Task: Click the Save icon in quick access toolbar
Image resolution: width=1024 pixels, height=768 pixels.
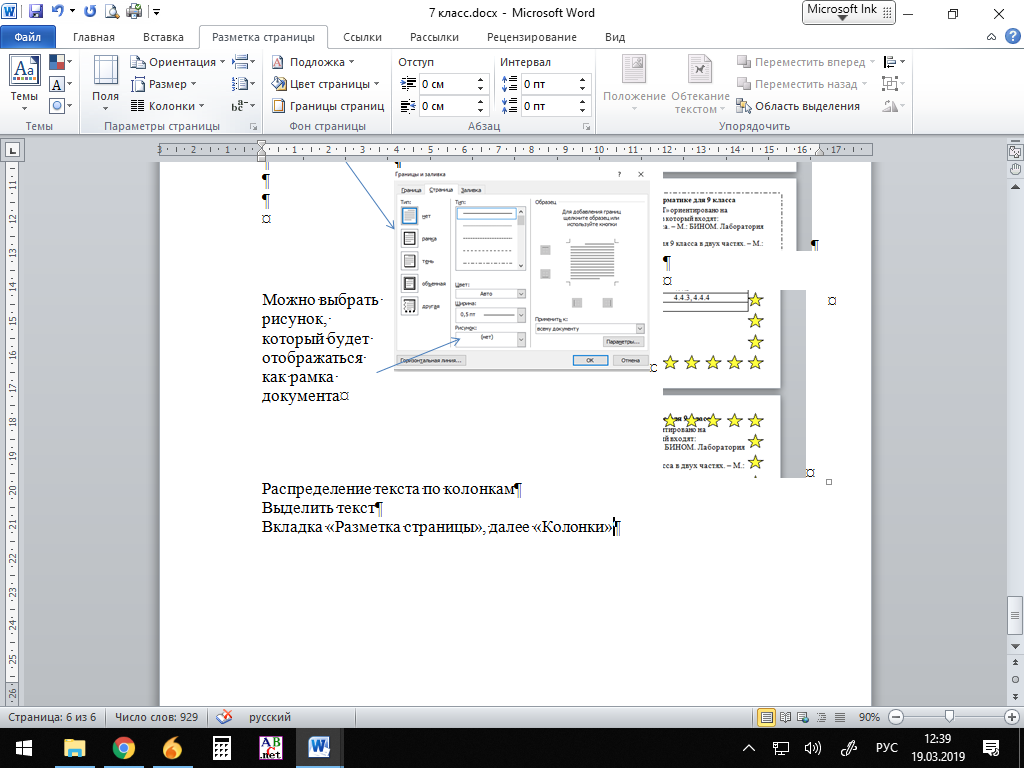Action: pyautogui.click(x=36, y=13)
